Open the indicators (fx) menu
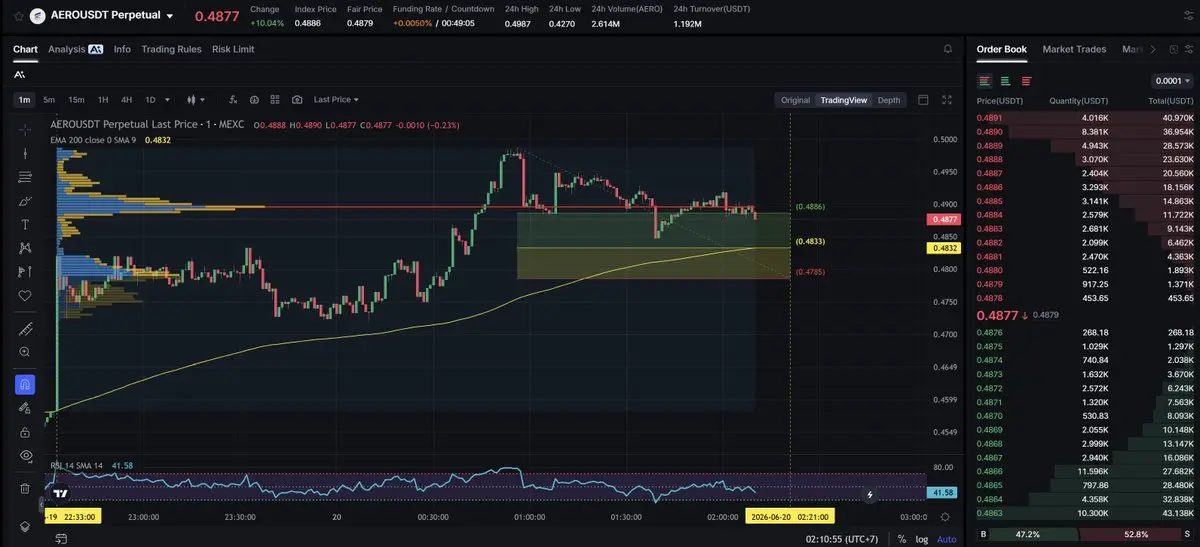This screenshot has height=547, width=1200. [233, 100]
